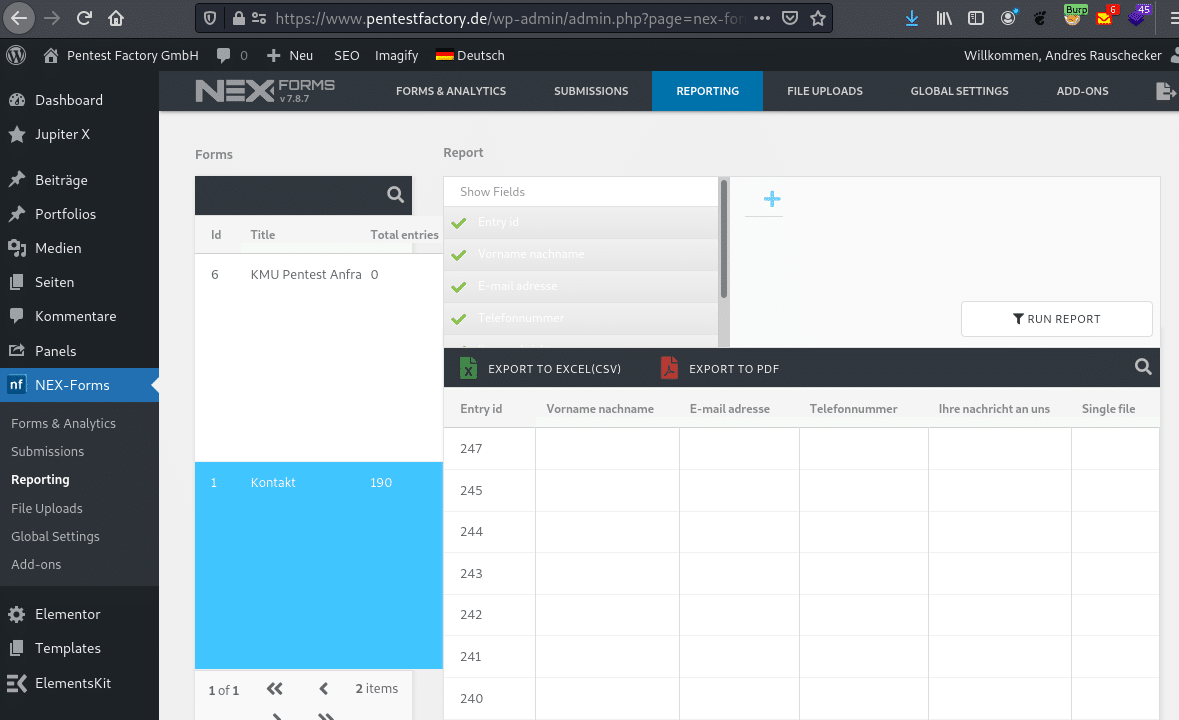This screenshot has height=720, width=1179.
Task: Click Run Report button
Action: pyautogui.click(x=1056, y=319)
